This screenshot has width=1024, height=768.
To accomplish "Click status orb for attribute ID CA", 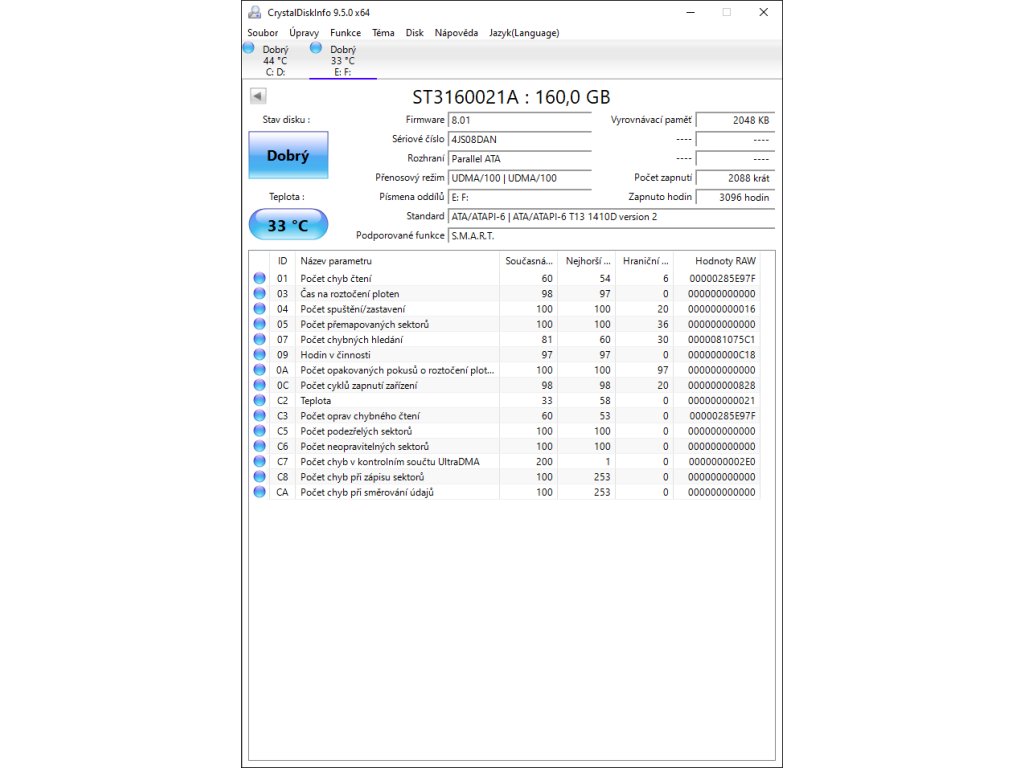I will coord(259,492).
